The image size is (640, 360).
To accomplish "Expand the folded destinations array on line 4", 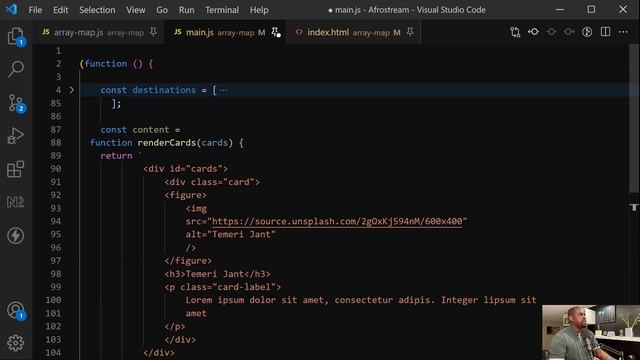I will coord(71,90).
